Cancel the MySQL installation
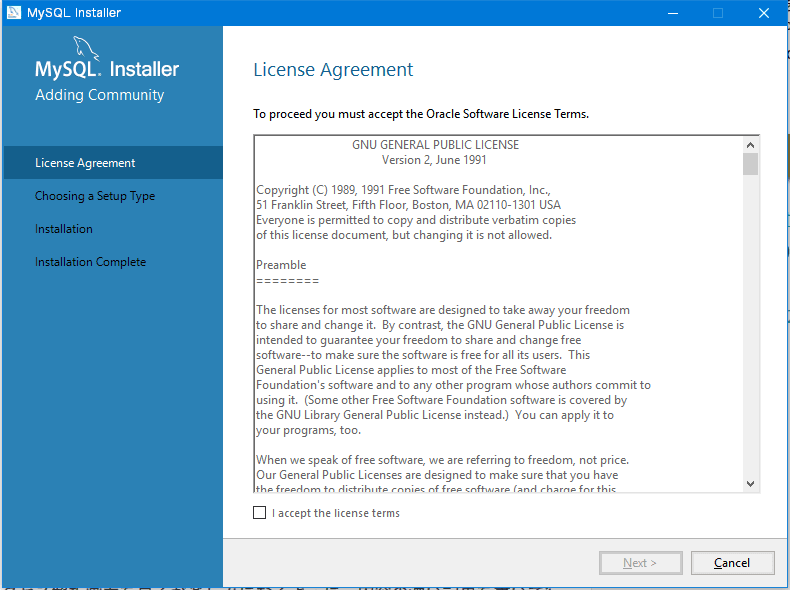The image size is (790, 590). pos(732,563)
